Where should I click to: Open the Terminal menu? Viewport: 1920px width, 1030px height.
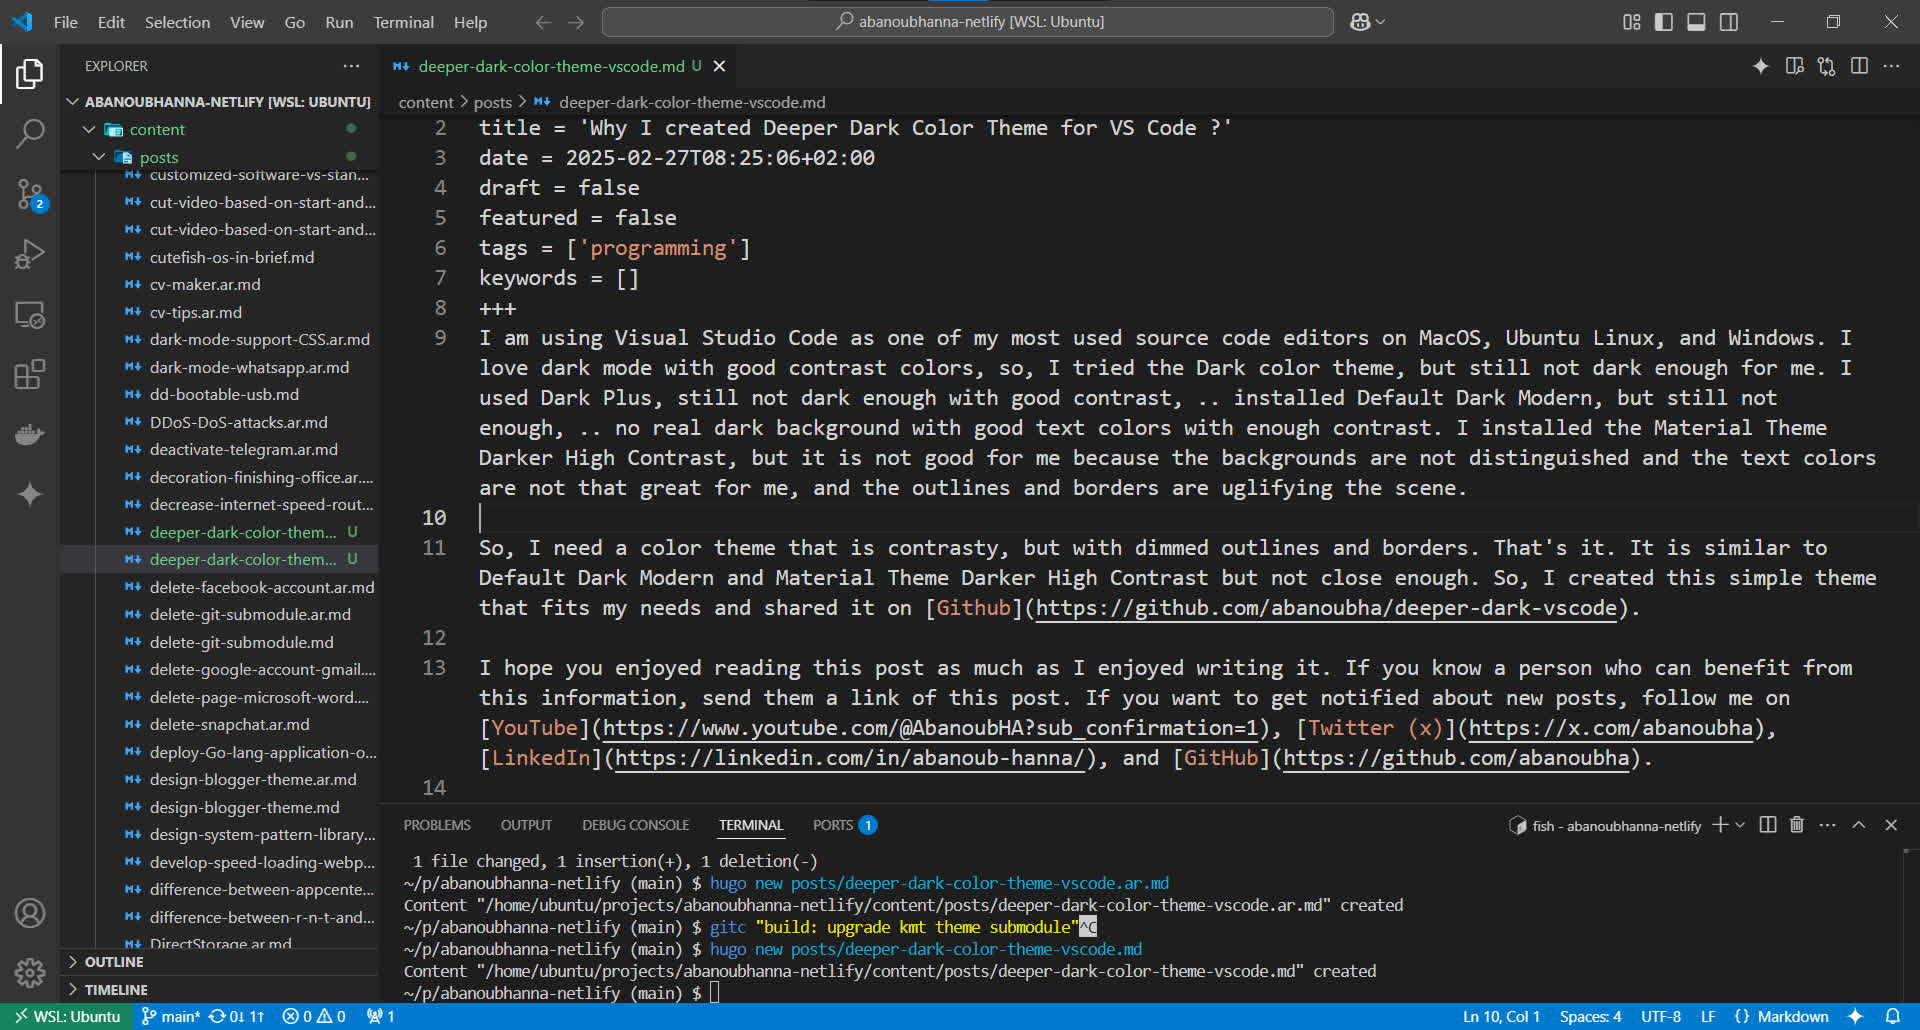[403, 22]
